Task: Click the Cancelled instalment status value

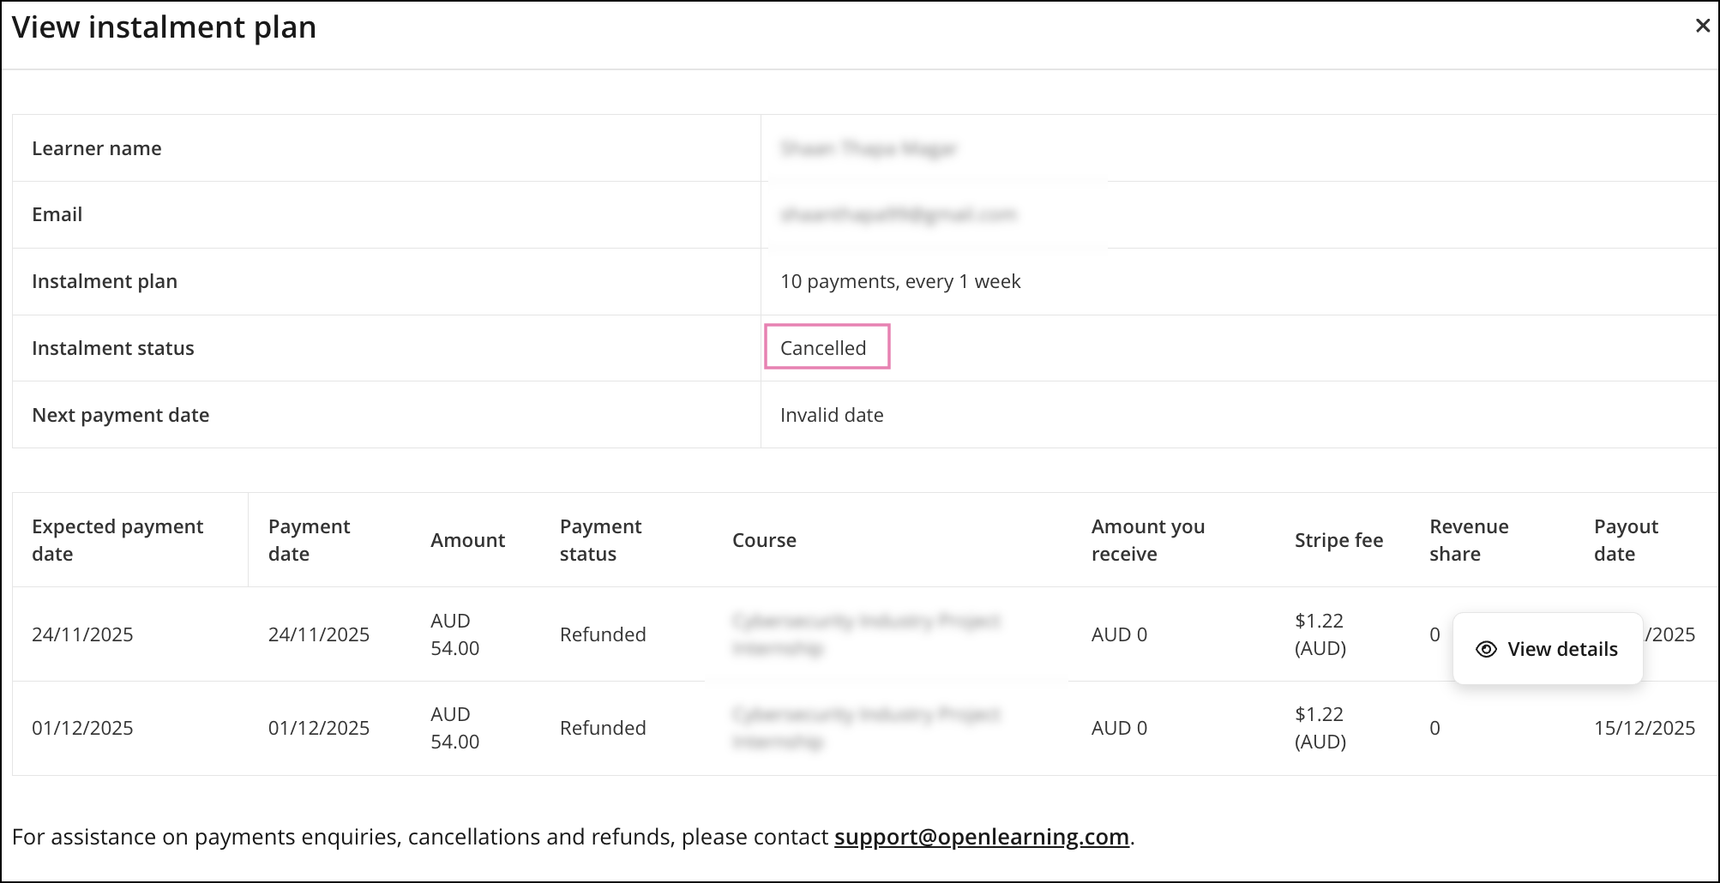Action: pos(823,348)
